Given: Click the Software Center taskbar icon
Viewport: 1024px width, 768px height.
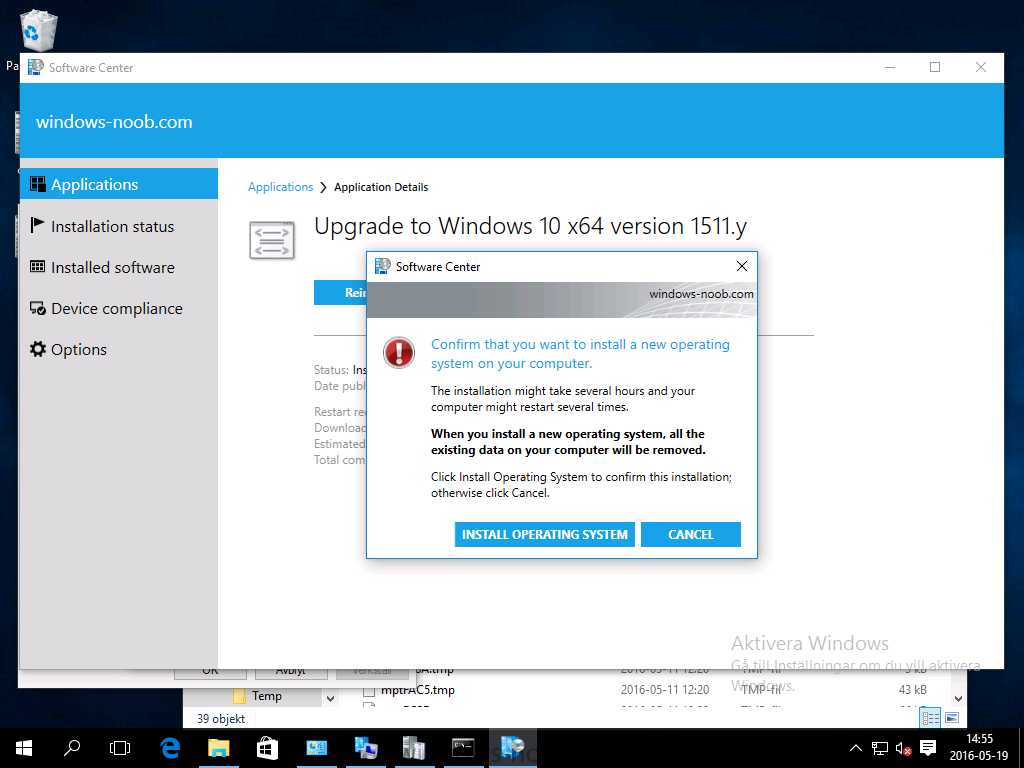Looking at the screenshot, I should [x=512, y=748].
